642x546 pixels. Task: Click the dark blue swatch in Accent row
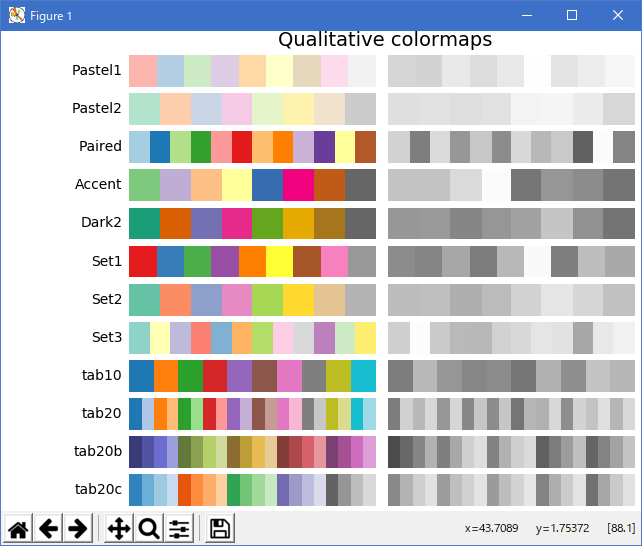pos(267,185)
